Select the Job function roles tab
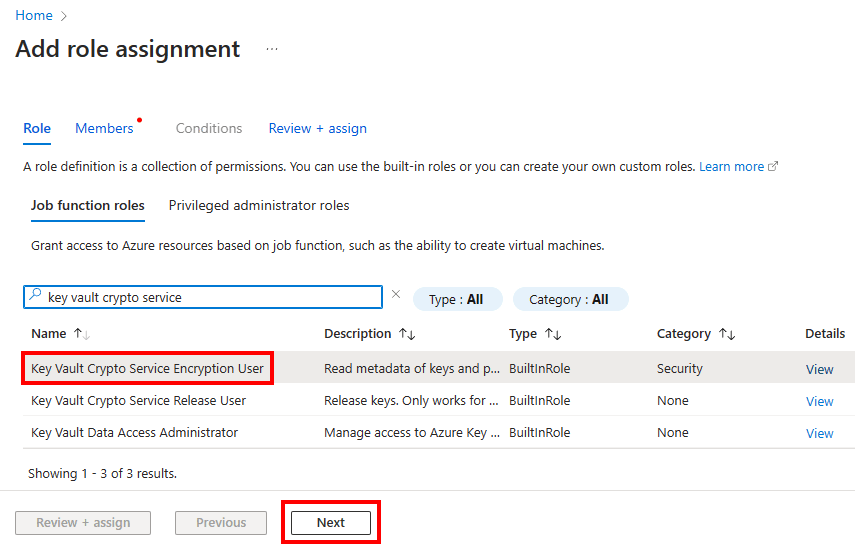 (x=88, y=205)
